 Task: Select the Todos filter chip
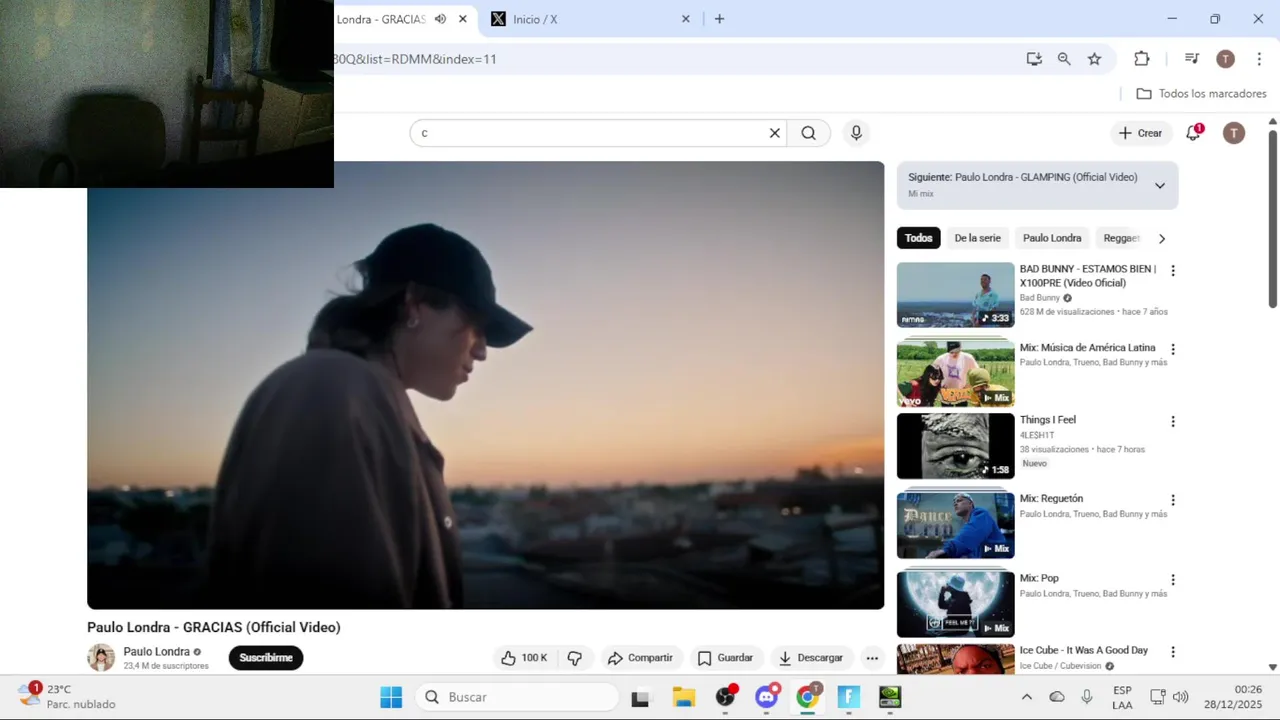click(x=918, y=238)
